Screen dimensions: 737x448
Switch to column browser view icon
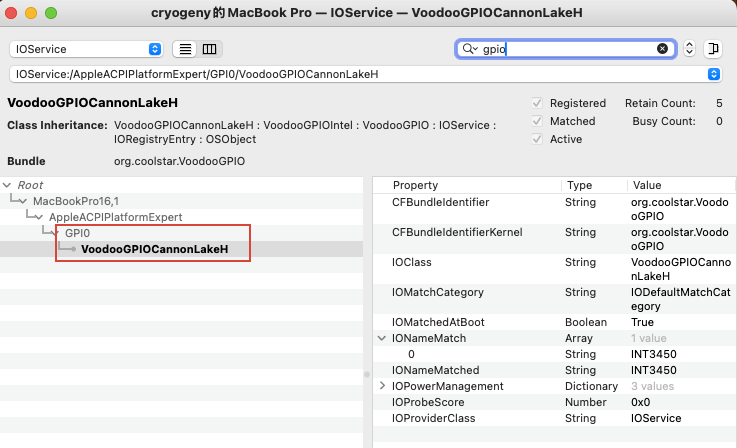(x=210, y=49)
